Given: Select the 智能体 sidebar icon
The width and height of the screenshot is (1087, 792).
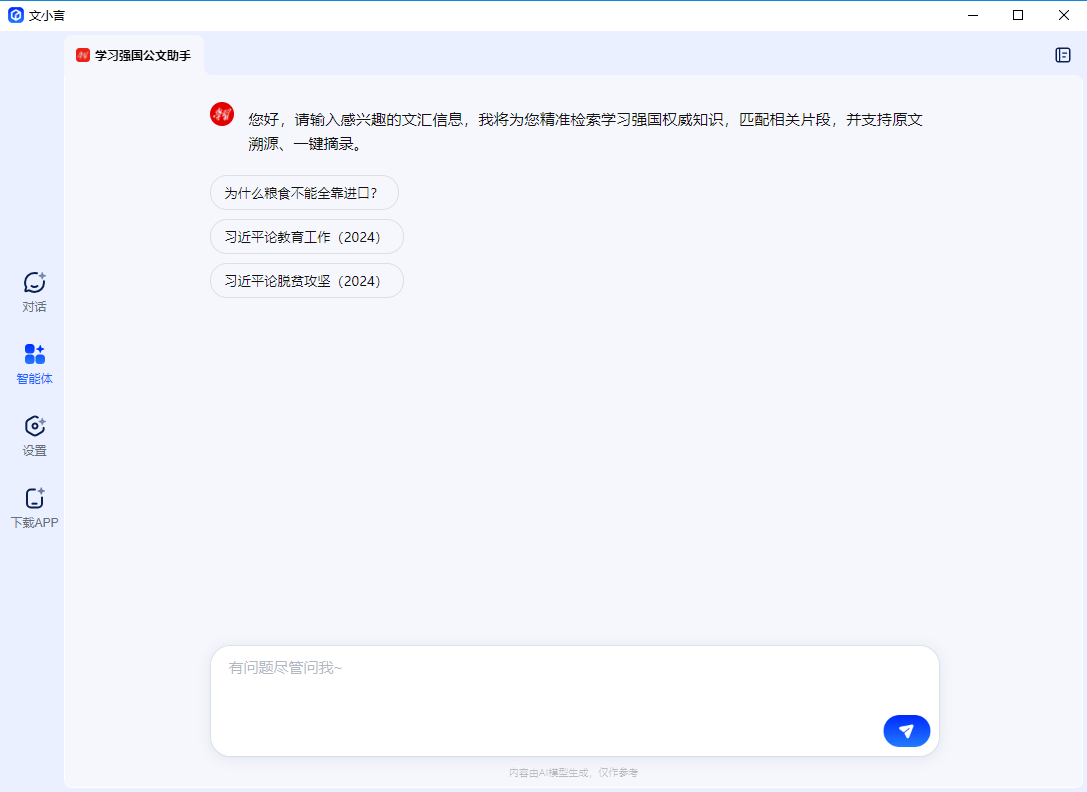Looking at the screenshot, I should [x=34, y=362].
